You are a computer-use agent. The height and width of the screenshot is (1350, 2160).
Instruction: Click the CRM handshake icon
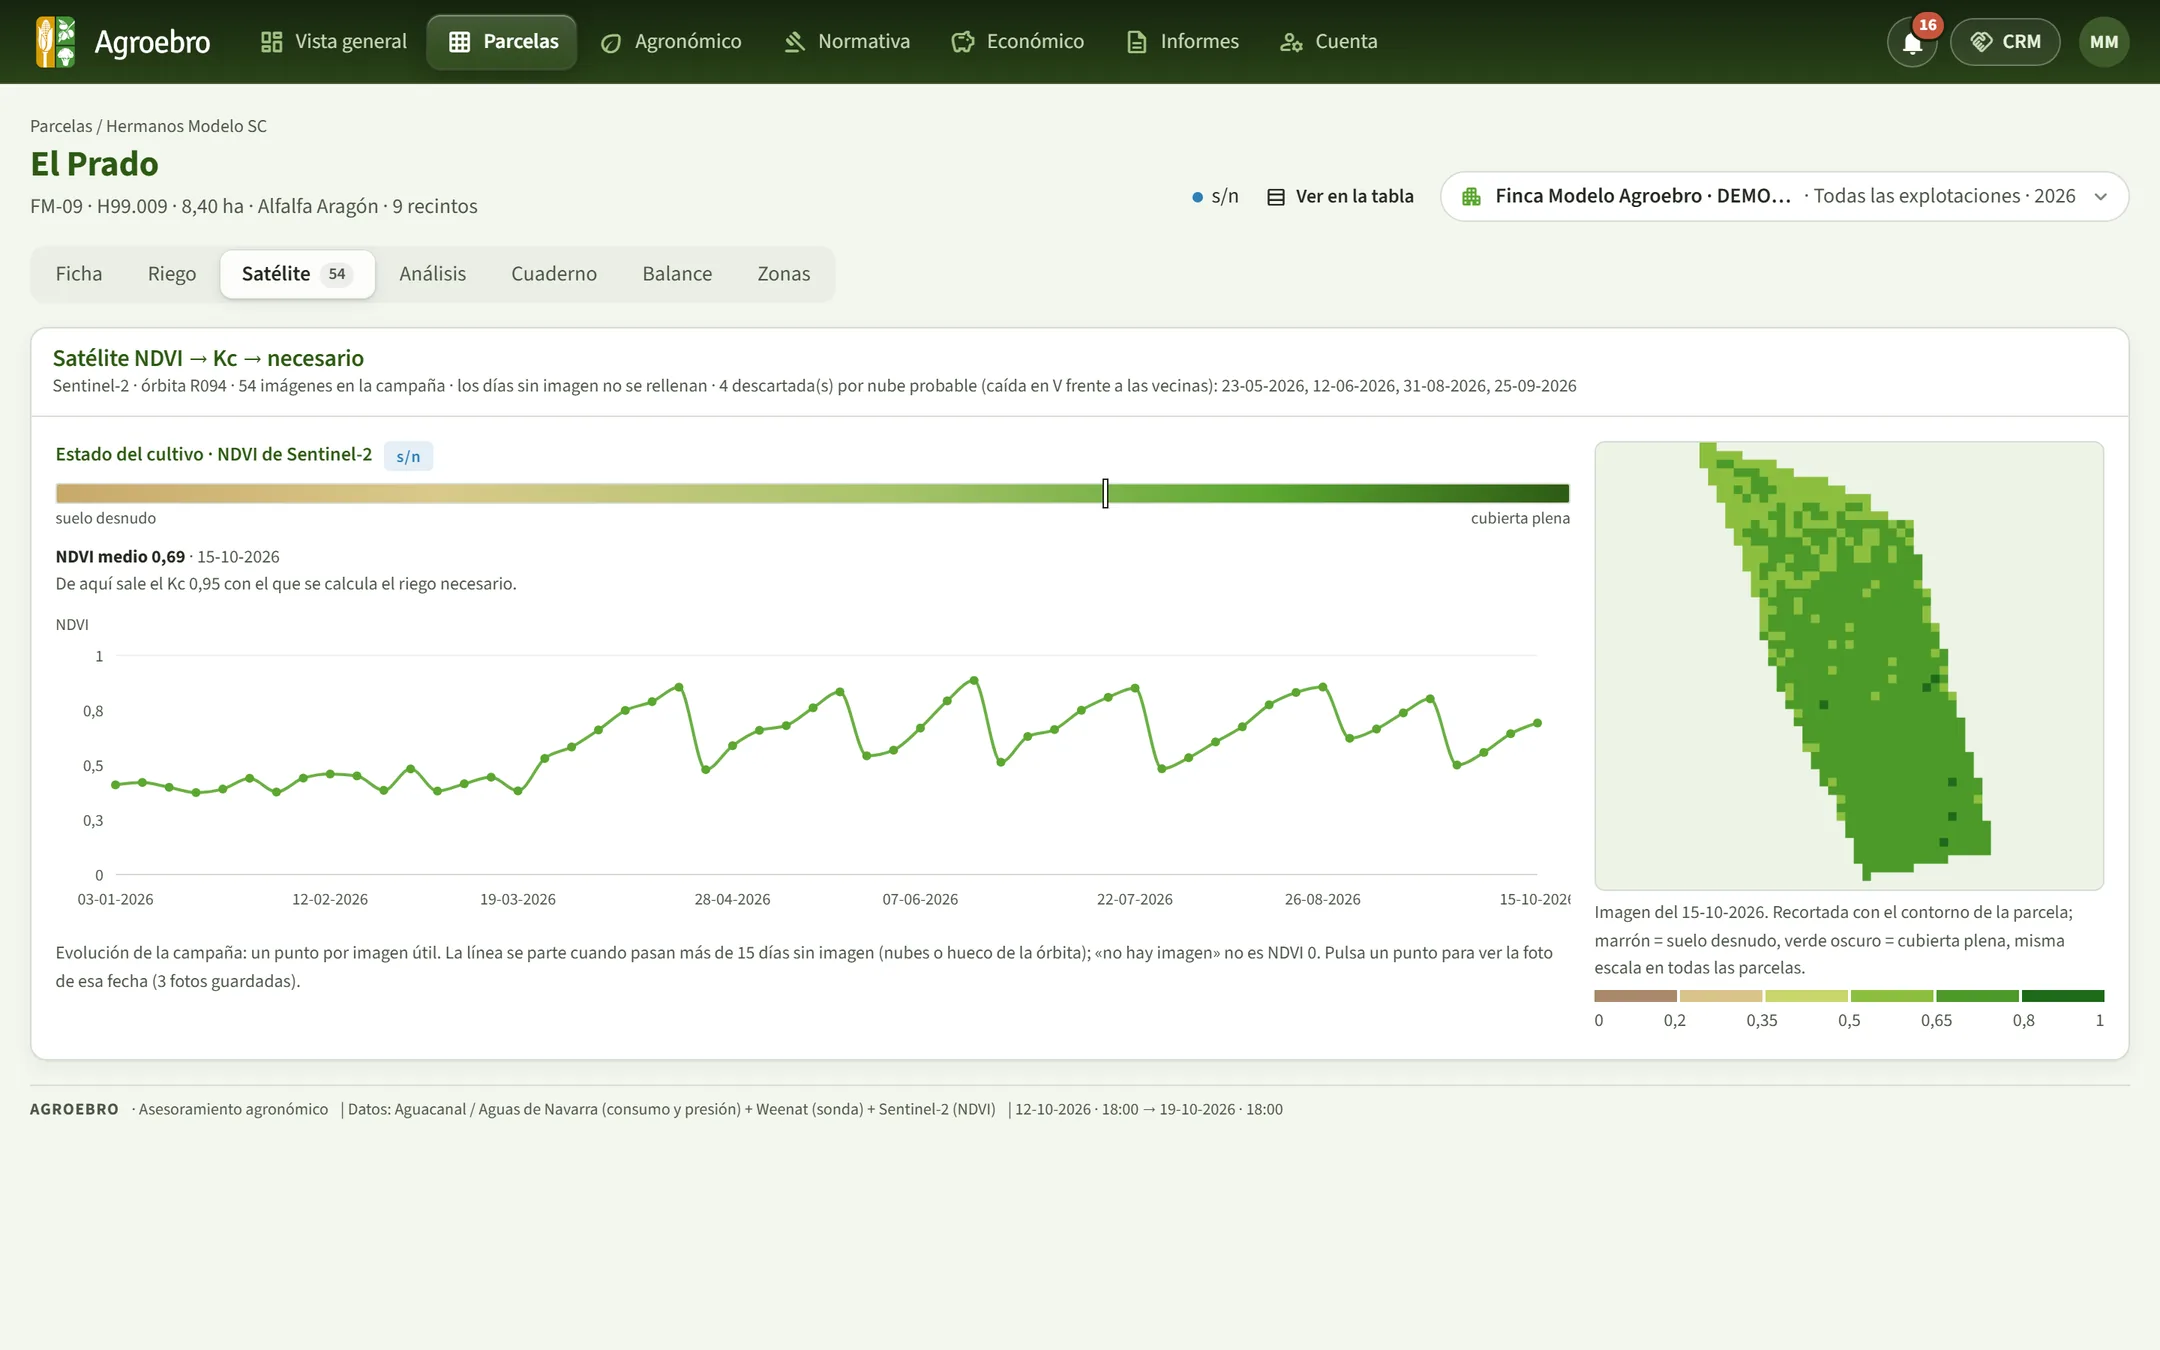(1981, 42)
